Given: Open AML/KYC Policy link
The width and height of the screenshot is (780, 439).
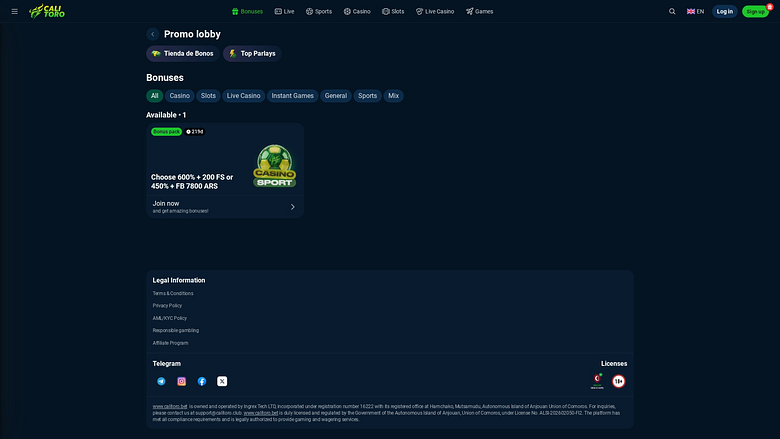Looking at the screenshot, I should 170,318.
